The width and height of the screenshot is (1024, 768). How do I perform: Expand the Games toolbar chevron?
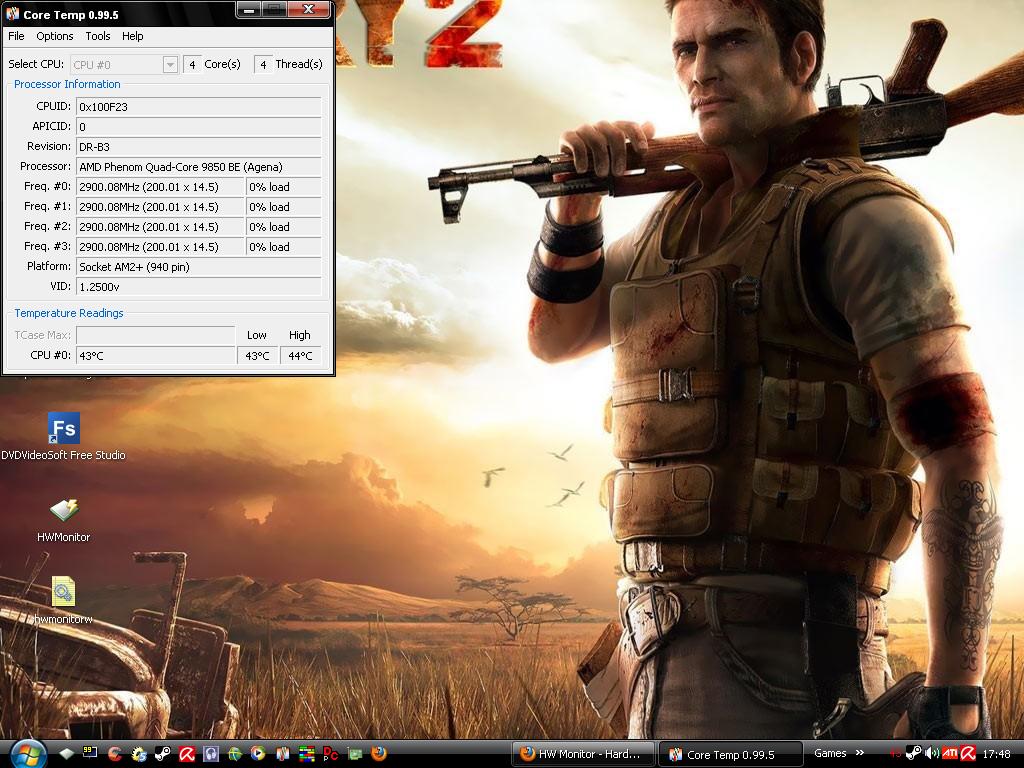[x=860, y=754]
